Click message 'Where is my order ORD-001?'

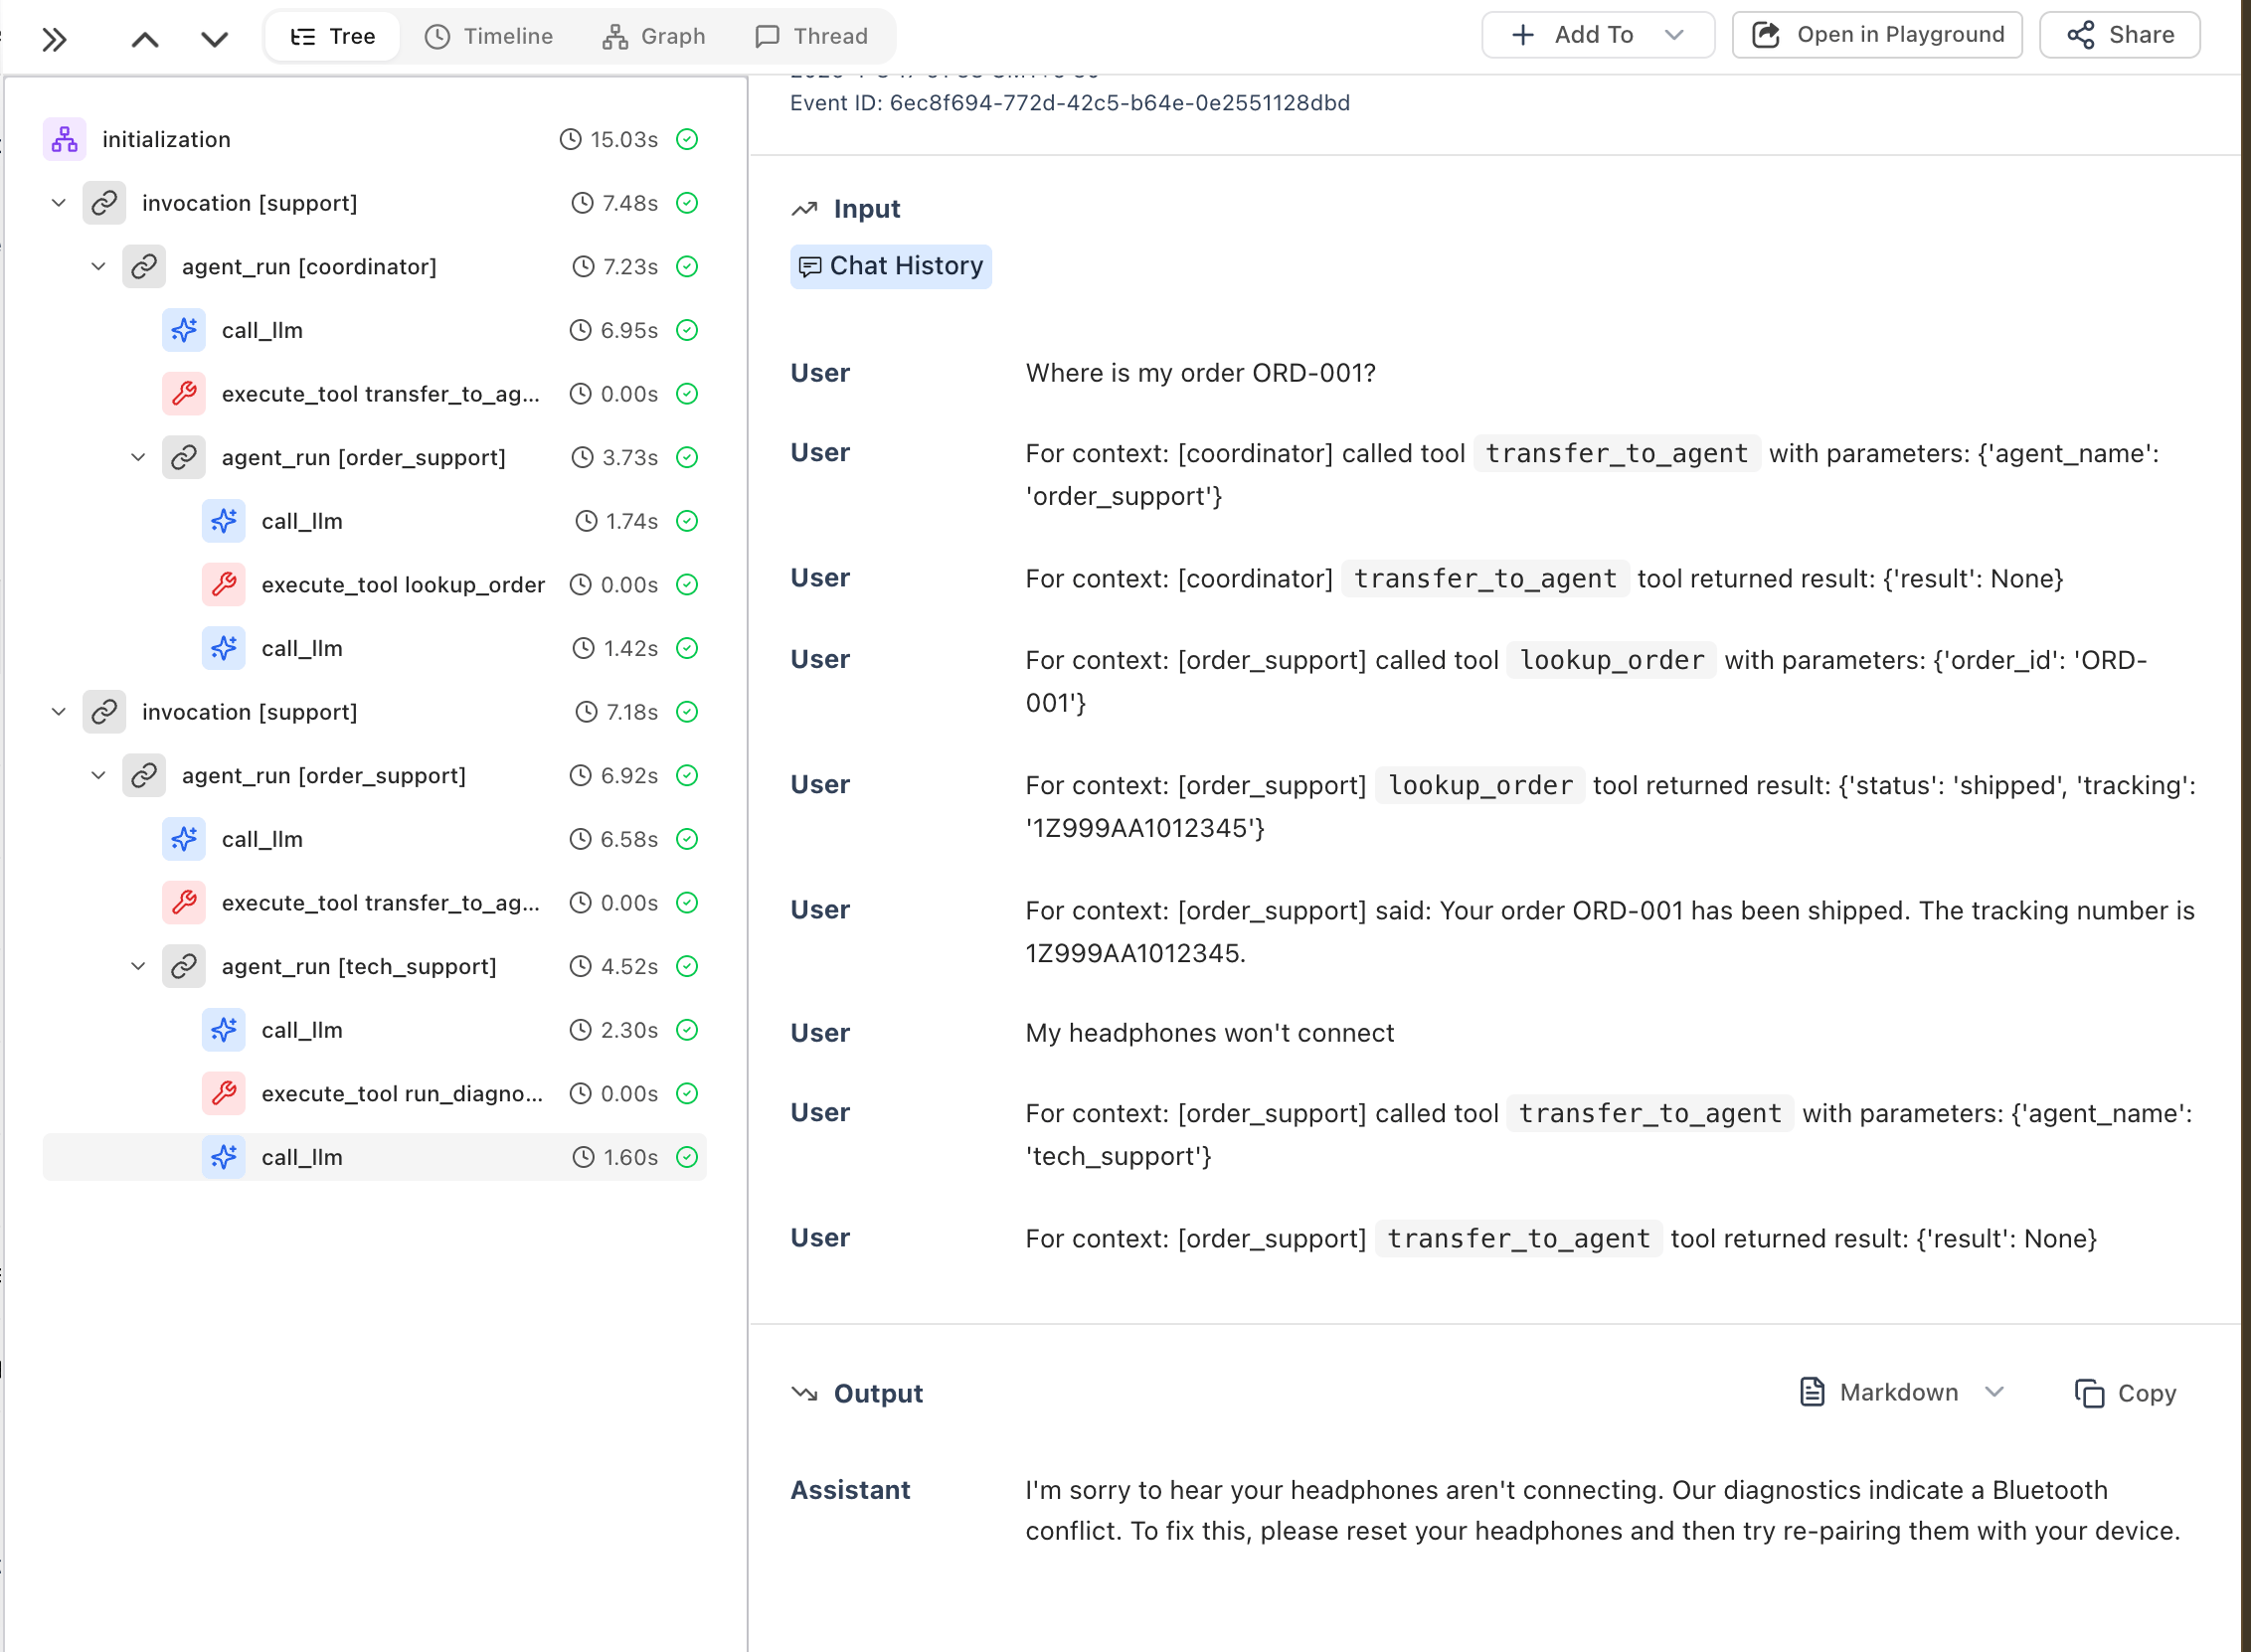[x=1200, y=373]
